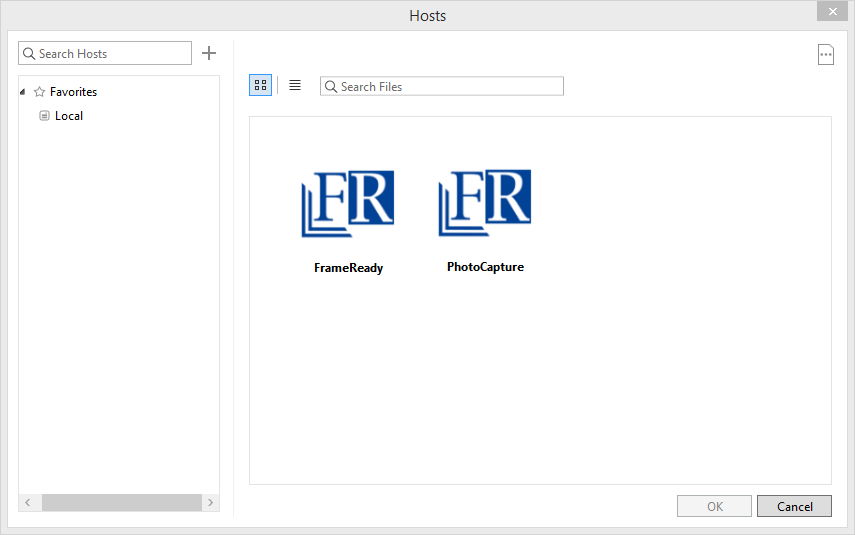Click the Favorites star icon
This screenshot has width=855, height=535.
[x=39, y=92]
